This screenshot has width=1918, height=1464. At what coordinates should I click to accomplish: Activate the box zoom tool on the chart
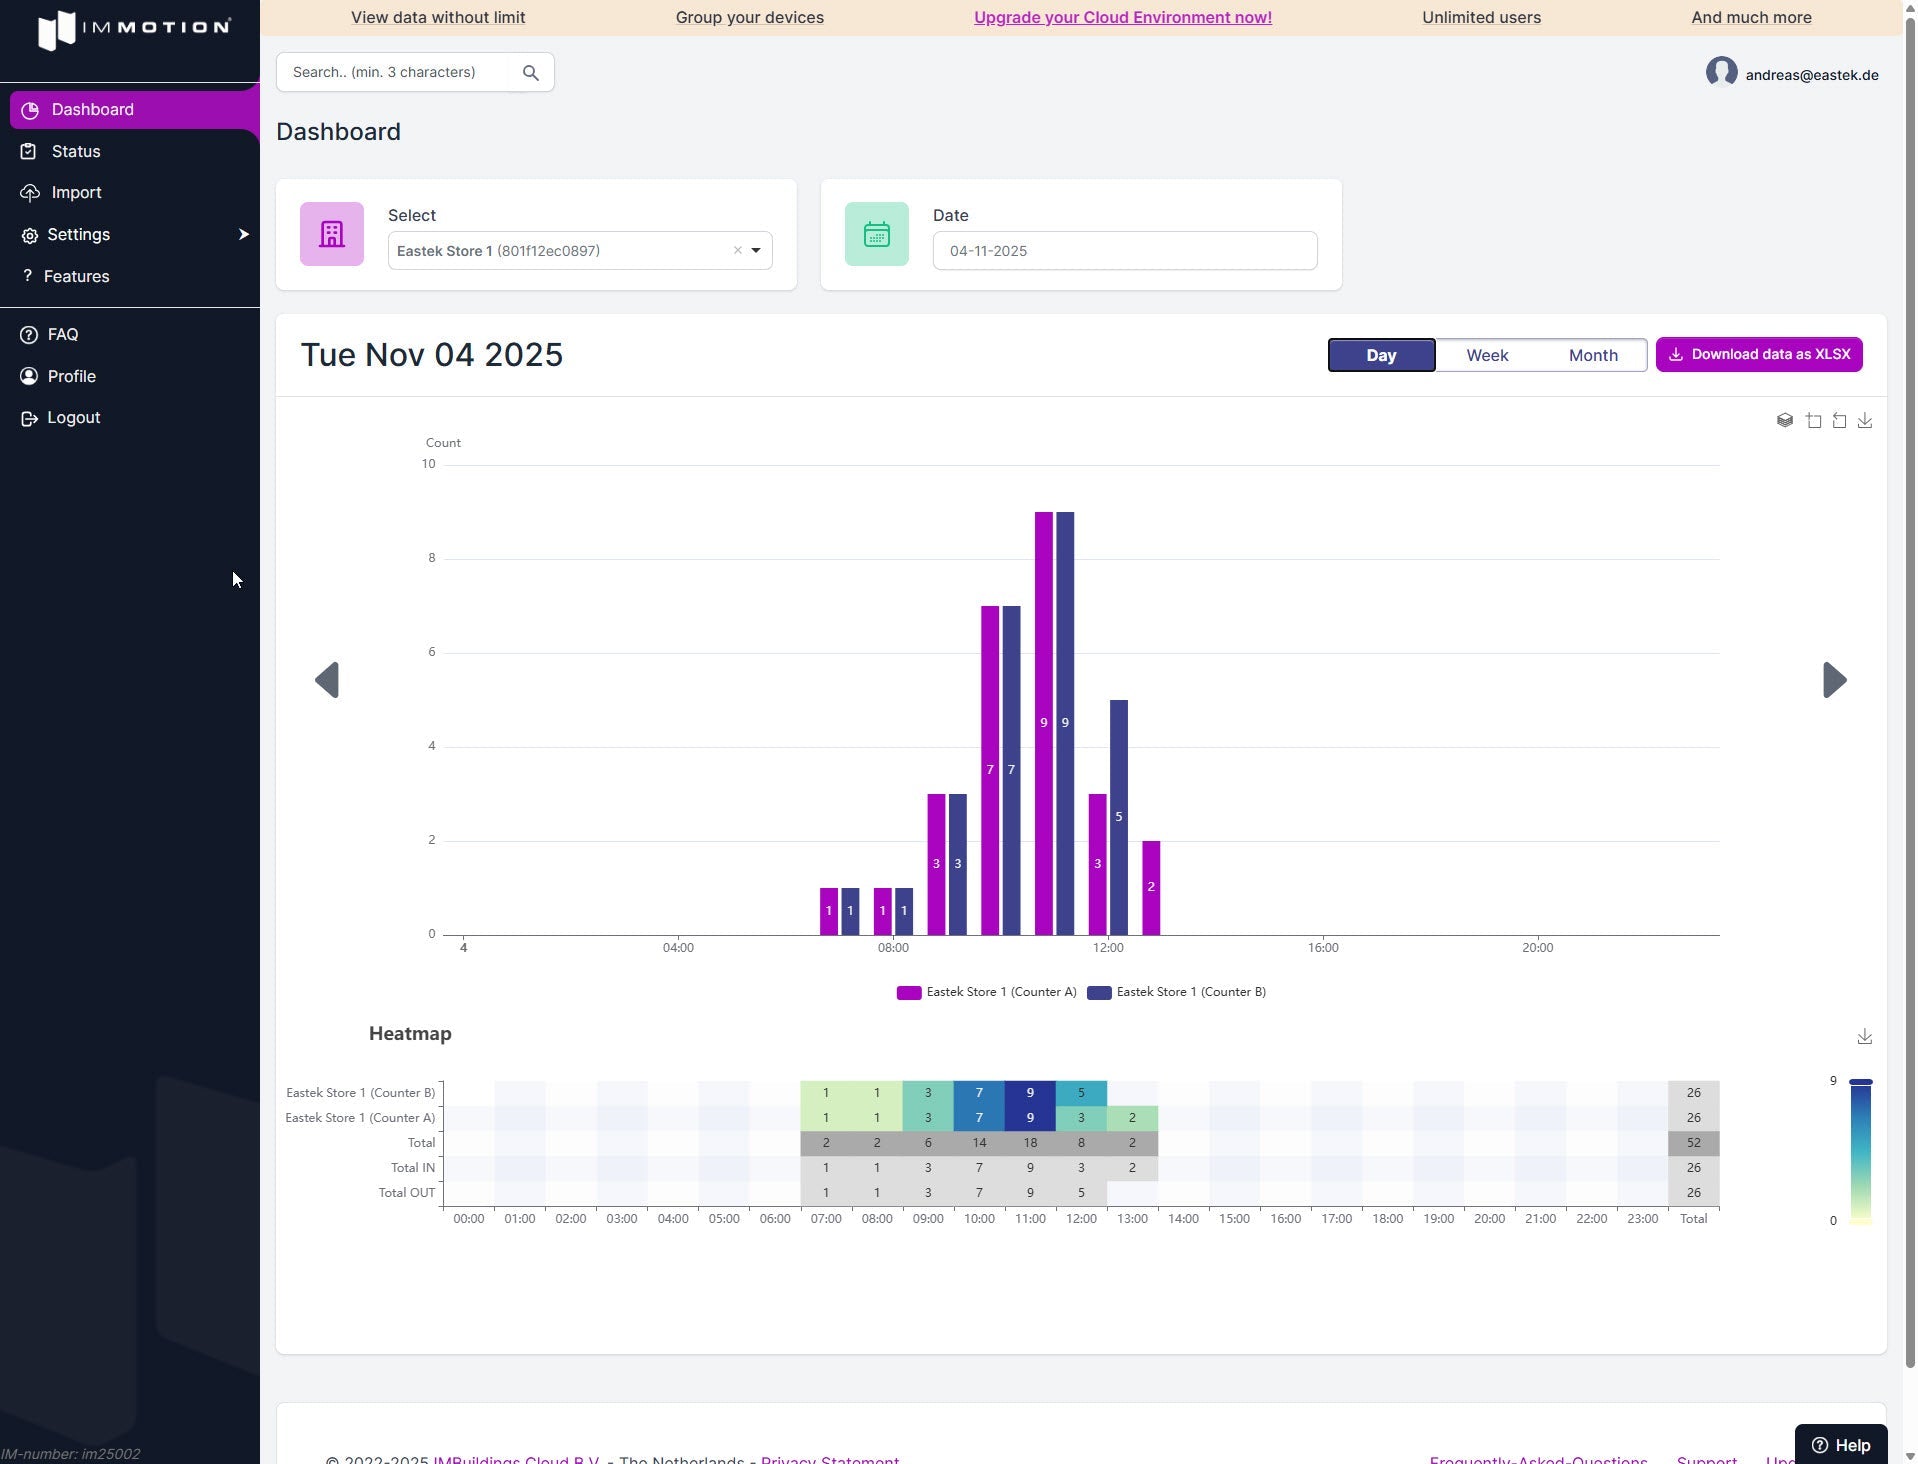(1813, 420)
